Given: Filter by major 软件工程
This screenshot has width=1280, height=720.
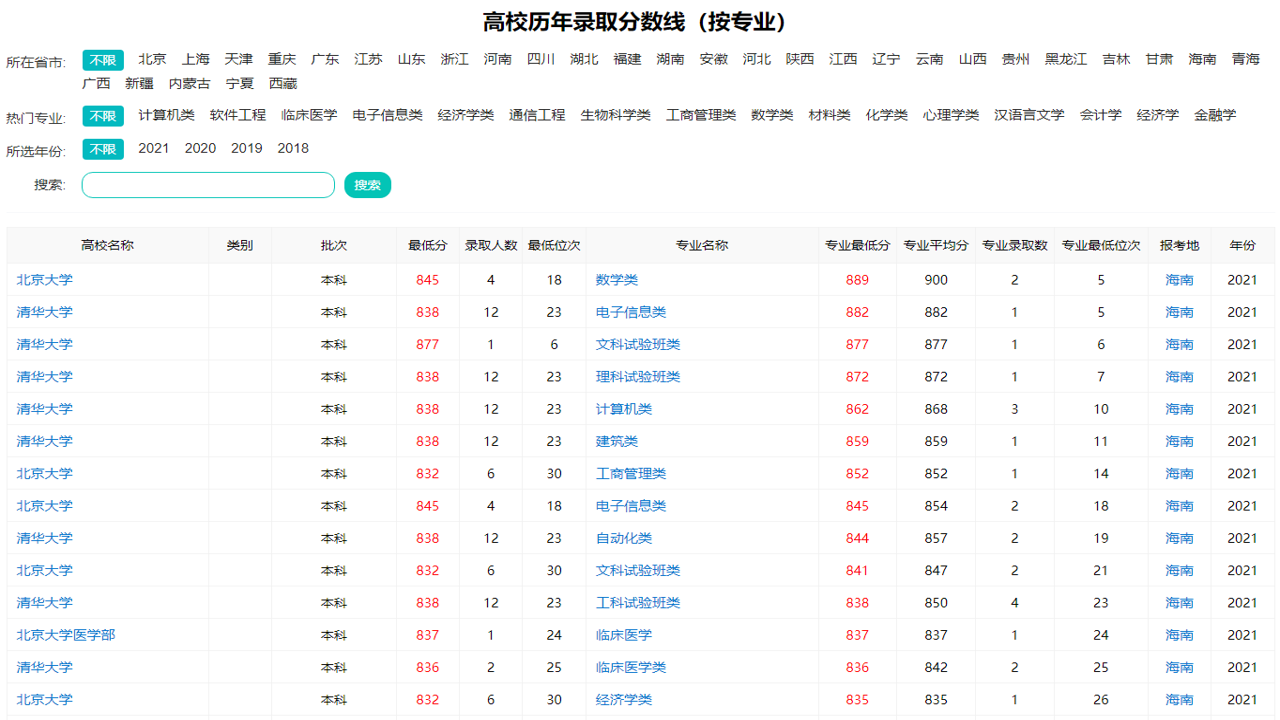Looking at the screenshot, I should [x=238, y=115].
